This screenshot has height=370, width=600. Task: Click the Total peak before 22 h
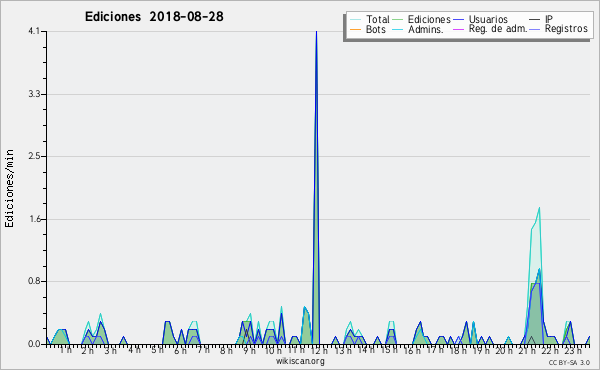click(539, 208)
